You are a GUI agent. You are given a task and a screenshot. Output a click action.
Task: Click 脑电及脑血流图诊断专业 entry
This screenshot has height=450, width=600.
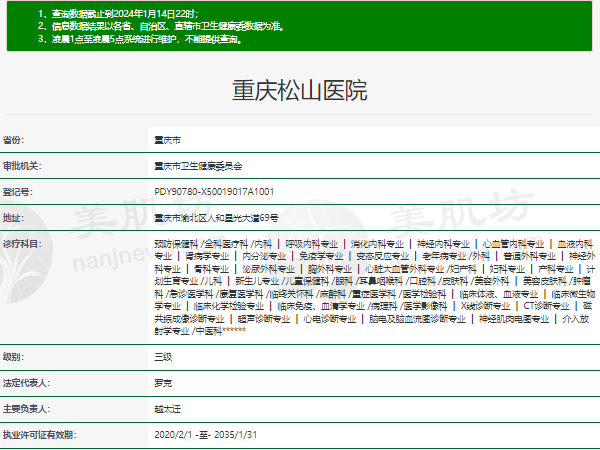[x=417, y=319]
